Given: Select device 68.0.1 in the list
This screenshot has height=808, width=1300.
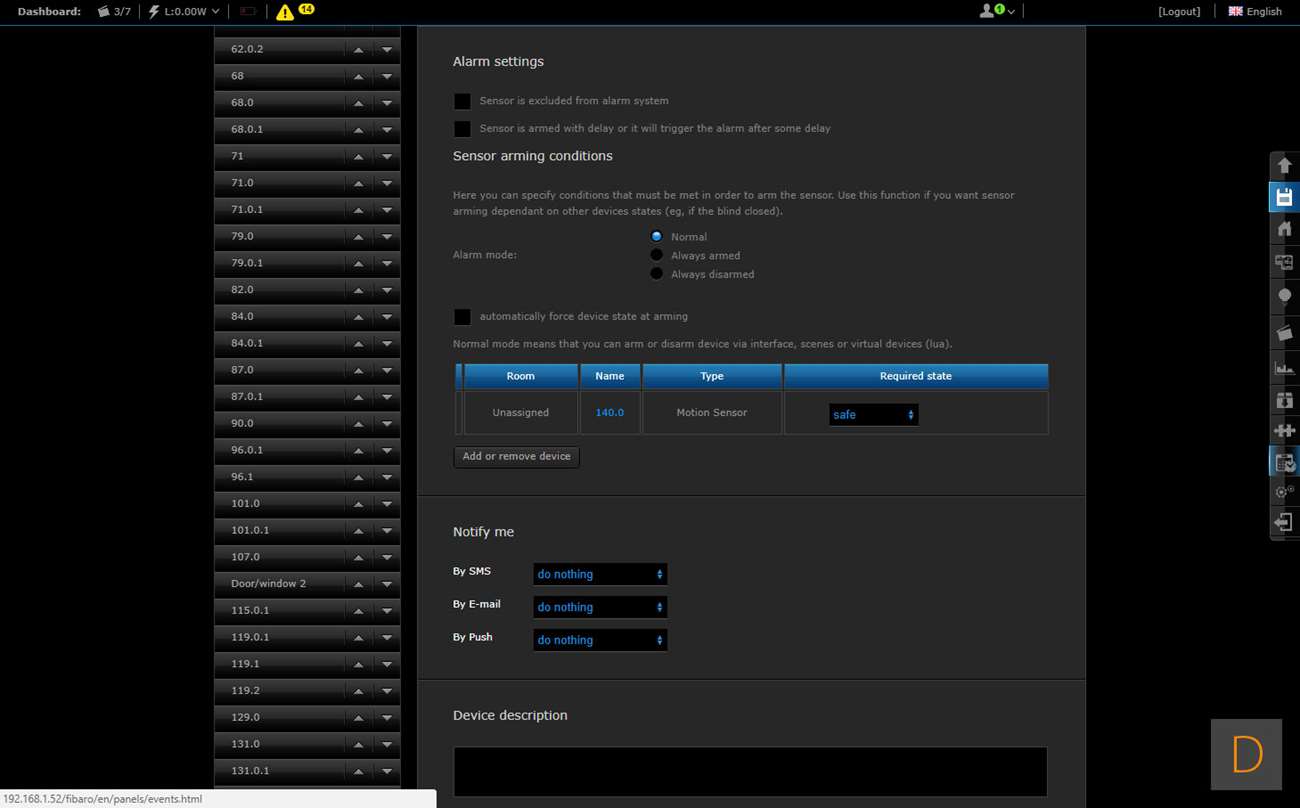Looking at the screenshot, I should 280,129.
